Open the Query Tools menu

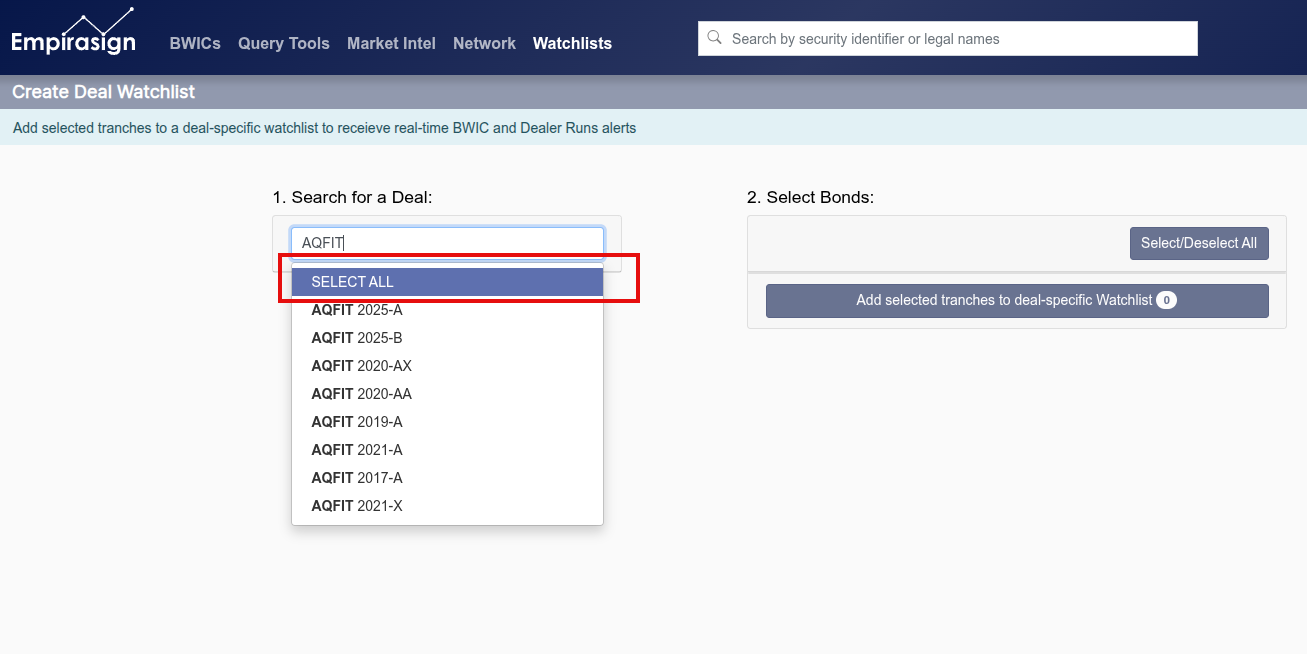tap(284, 43)
